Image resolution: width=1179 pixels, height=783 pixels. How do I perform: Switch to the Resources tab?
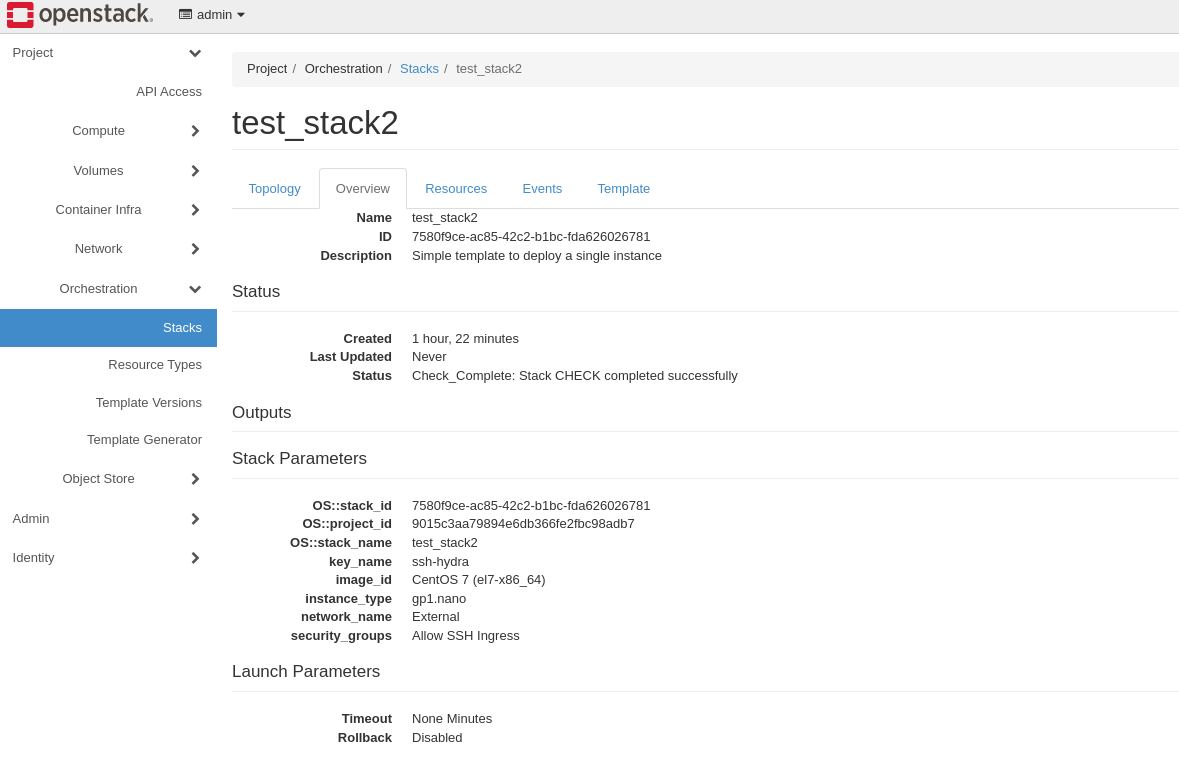[456, 189]
